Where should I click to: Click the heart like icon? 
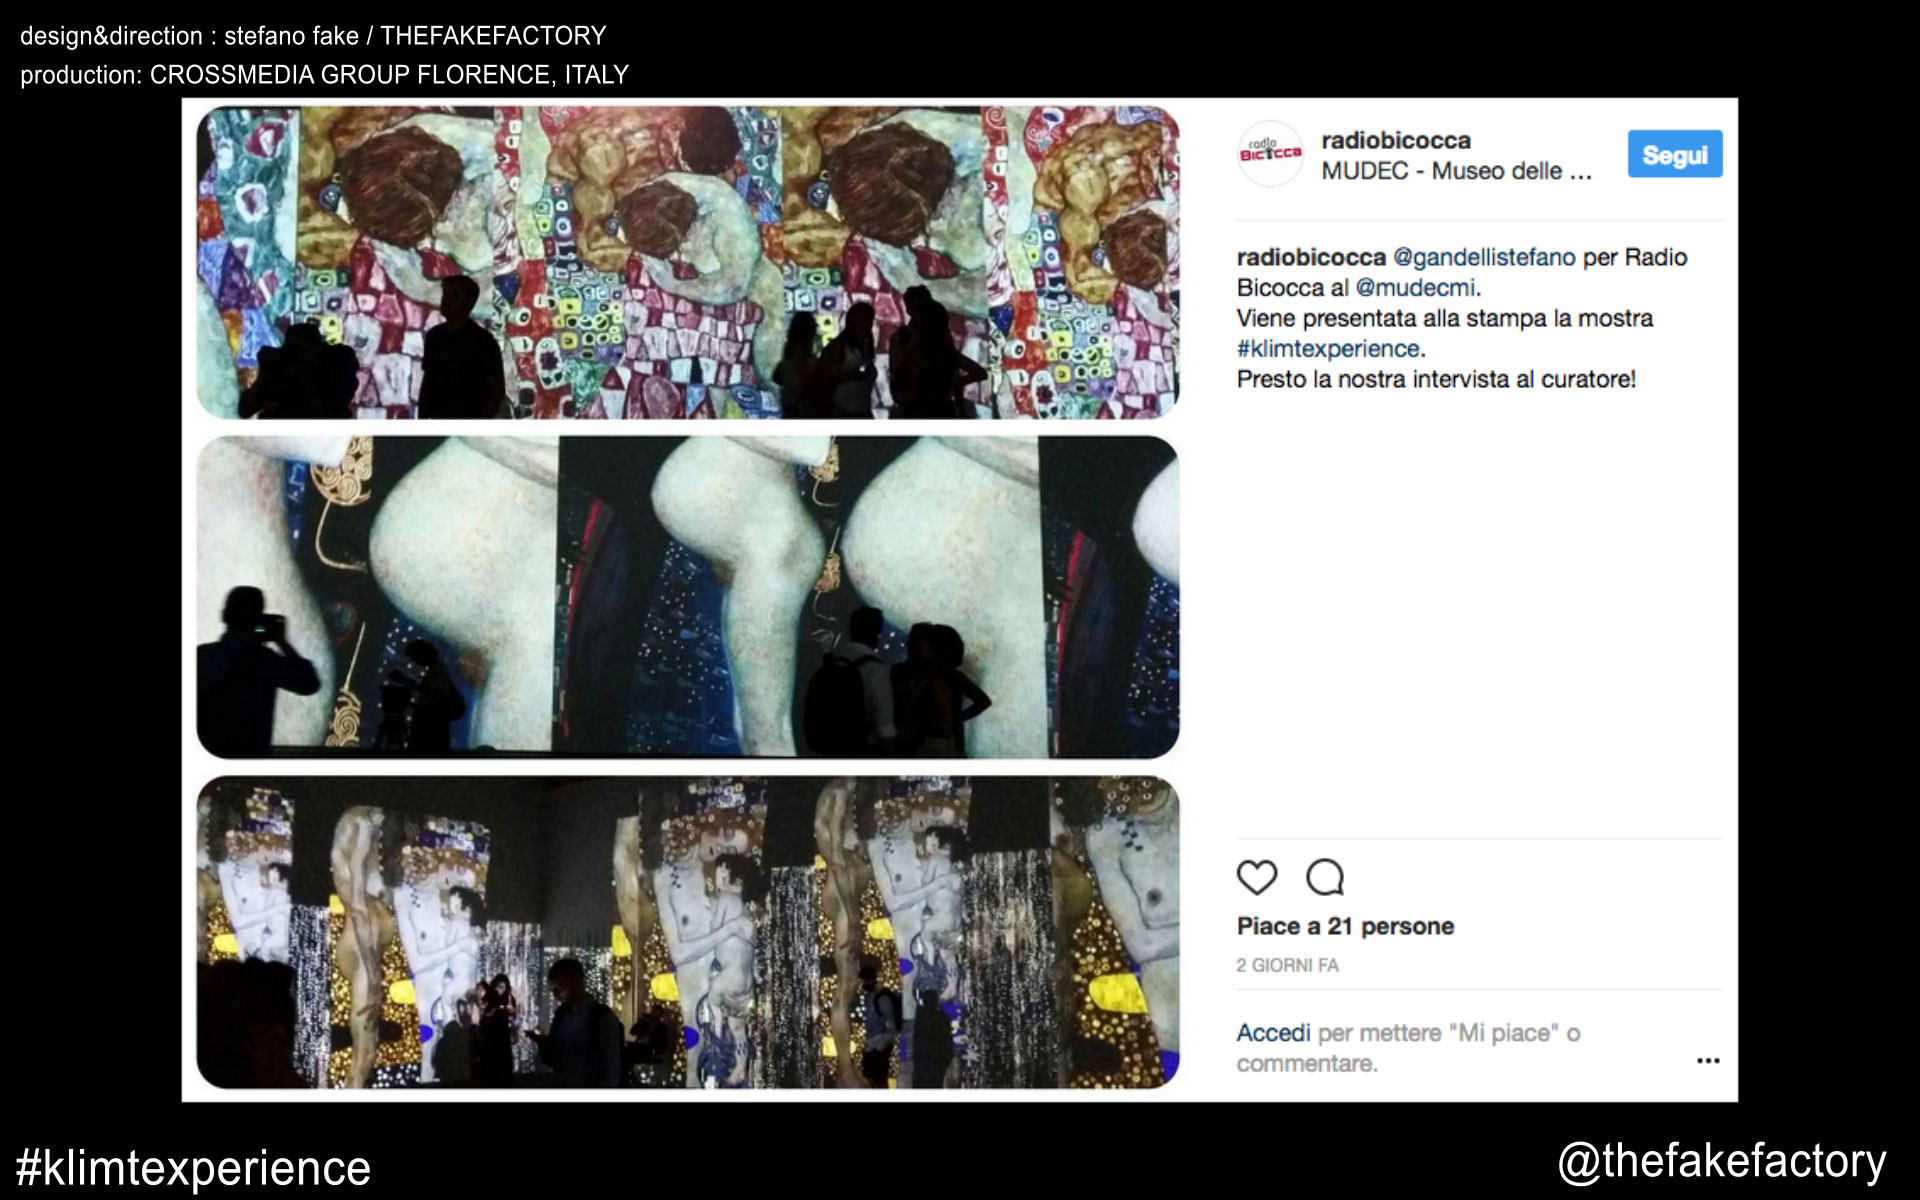click(x=1256, y=877)
